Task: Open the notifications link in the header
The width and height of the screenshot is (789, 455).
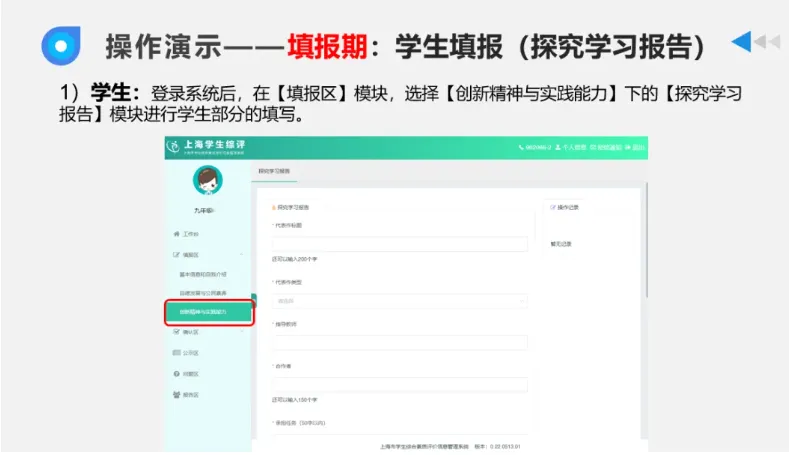Action: pos(606,147)
